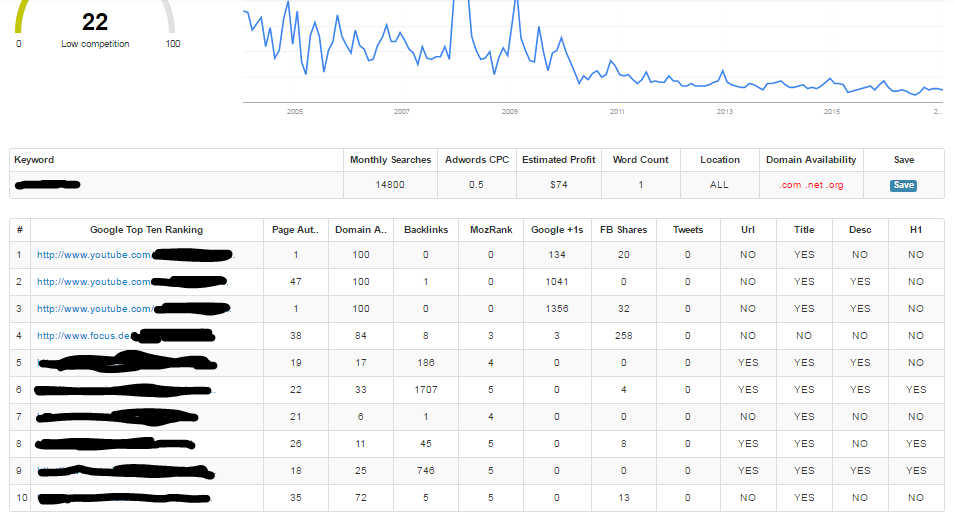This screenshot has height=517, width=954.
Task: Open the third youtube.com result link
Action: (x=133, y=308)
